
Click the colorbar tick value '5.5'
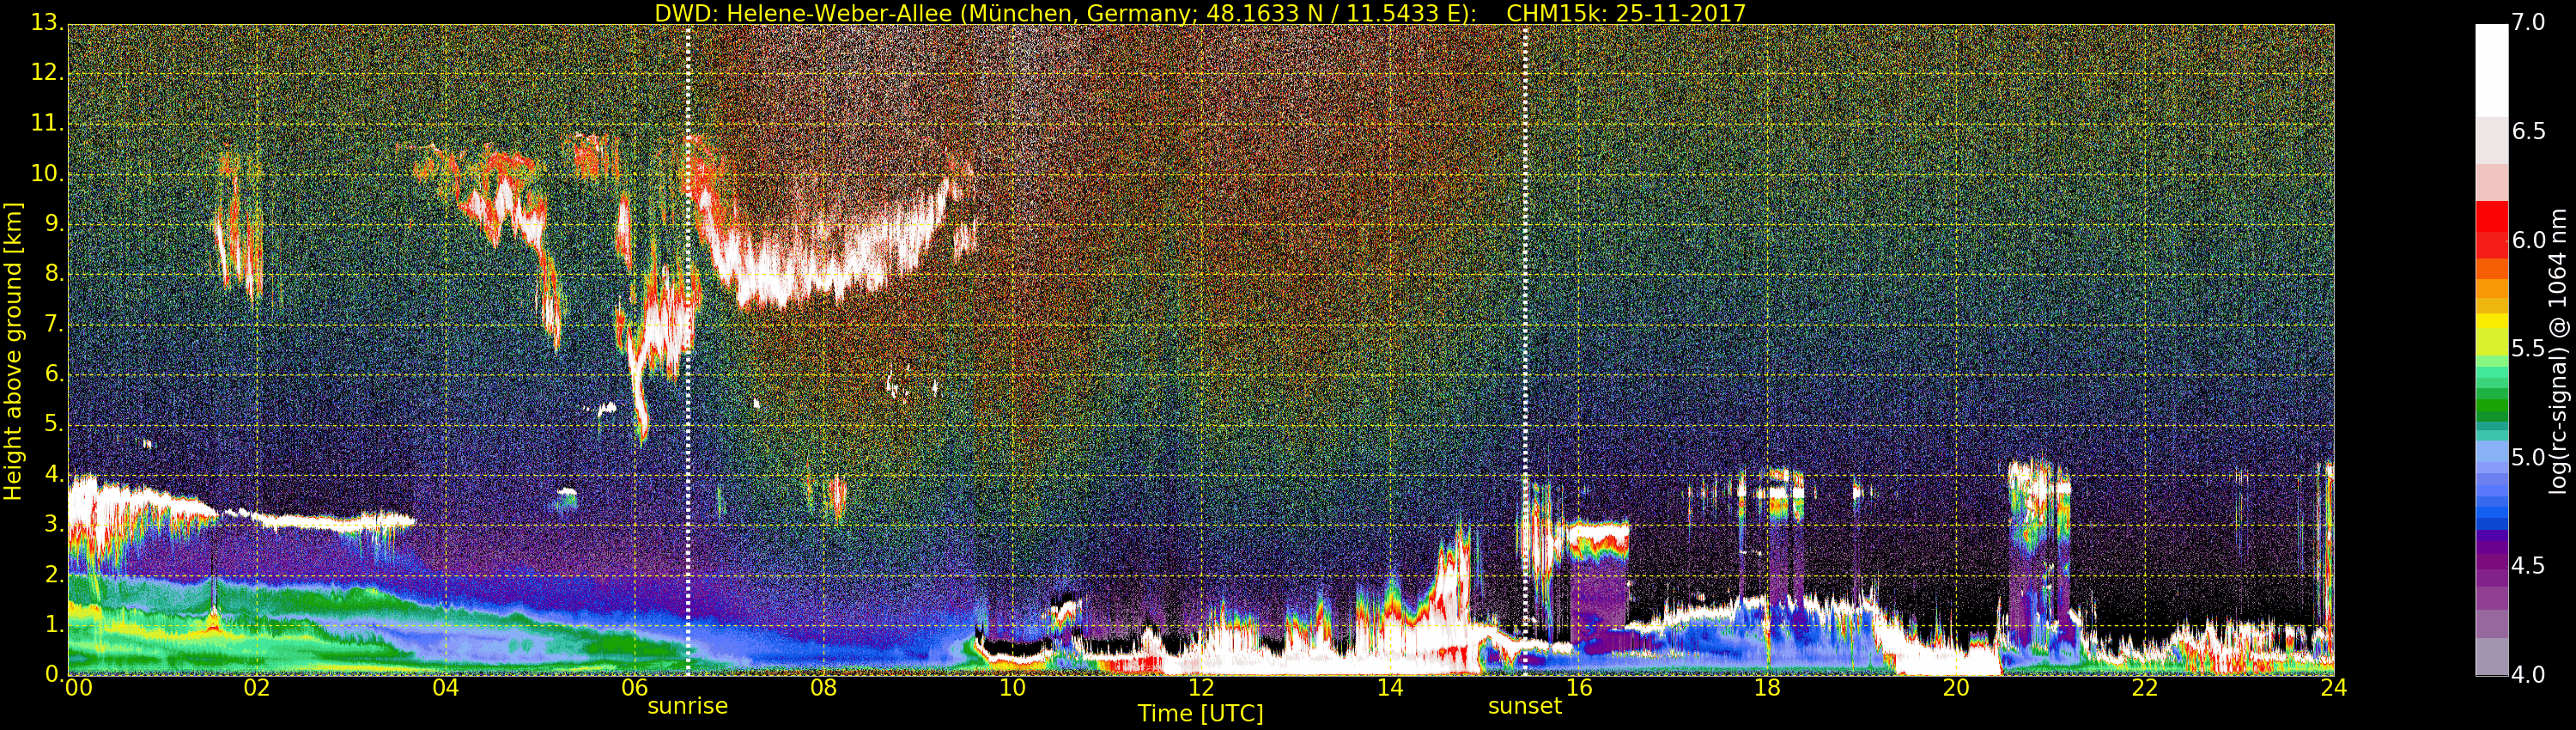pos(2528,349)
